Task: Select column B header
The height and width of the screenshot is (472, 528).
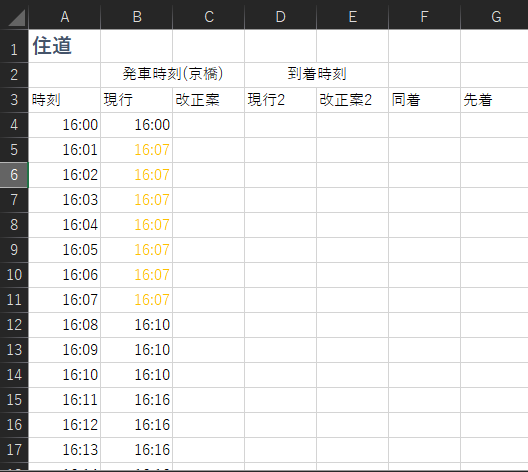Action: [x=137, y=17]
